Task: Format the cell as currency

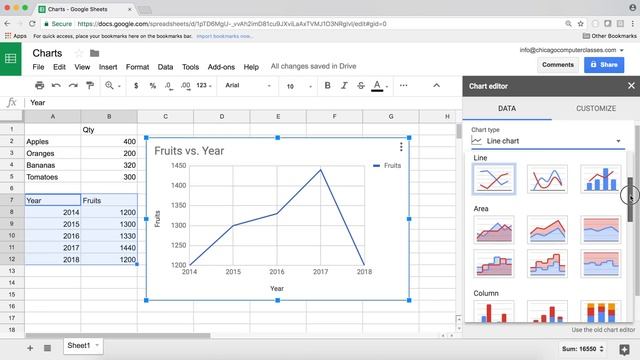Action: click(x=136, y=86)
